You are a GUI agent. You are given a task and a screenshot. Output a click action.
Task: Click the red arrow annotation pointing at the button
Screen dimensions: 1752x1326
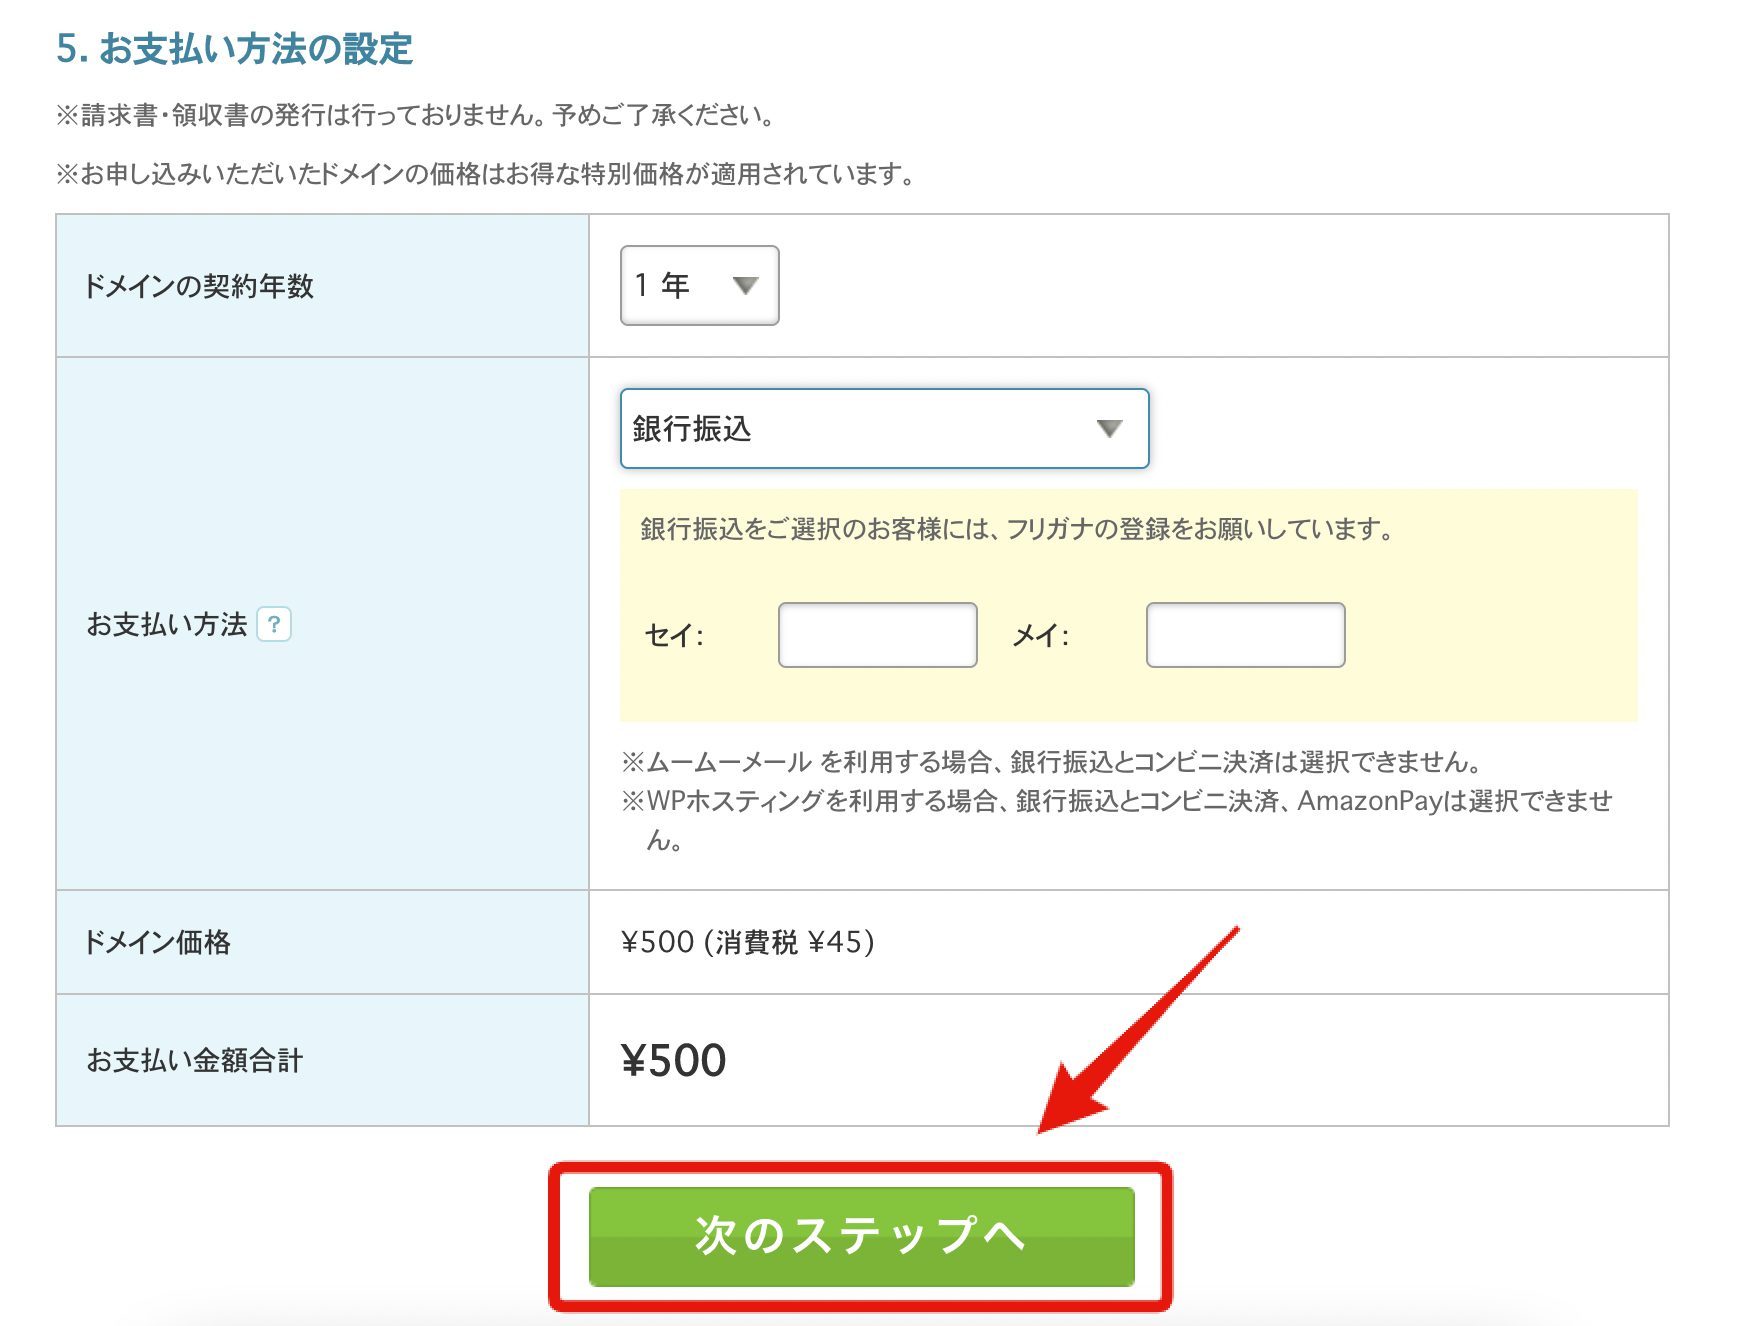tap(1138, 1031)
